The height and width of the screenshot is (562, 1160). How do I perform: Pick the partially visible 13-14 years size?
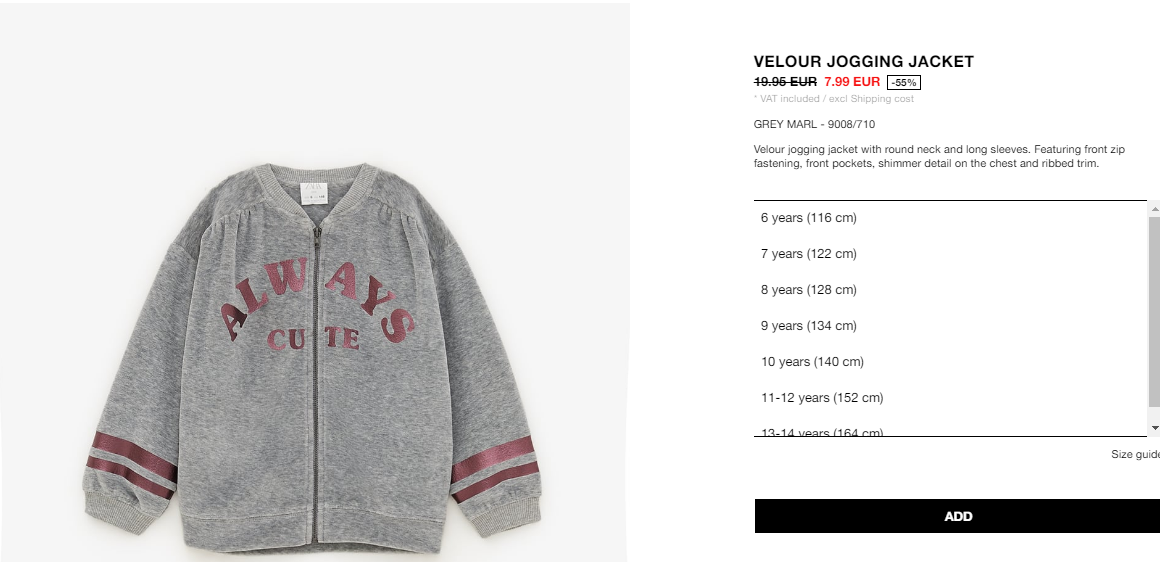point(950,430)
